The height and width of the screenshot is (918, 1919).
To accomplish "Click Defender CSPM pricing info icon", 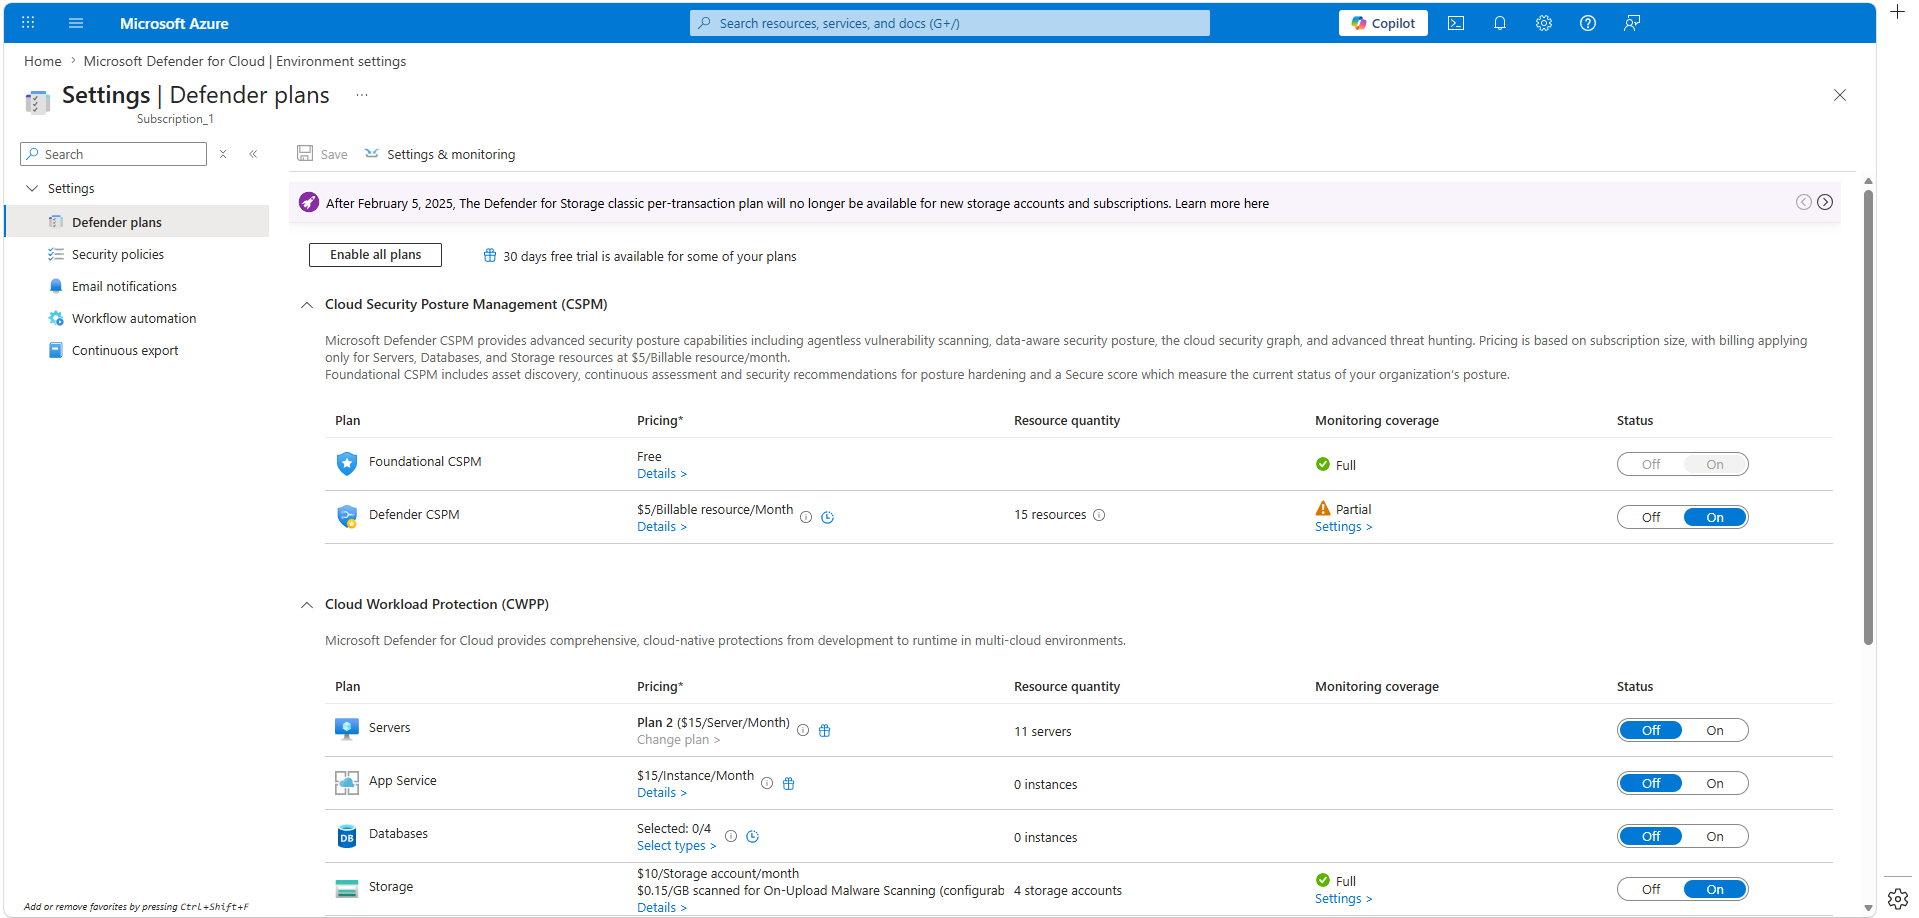I will click(806, 517).
